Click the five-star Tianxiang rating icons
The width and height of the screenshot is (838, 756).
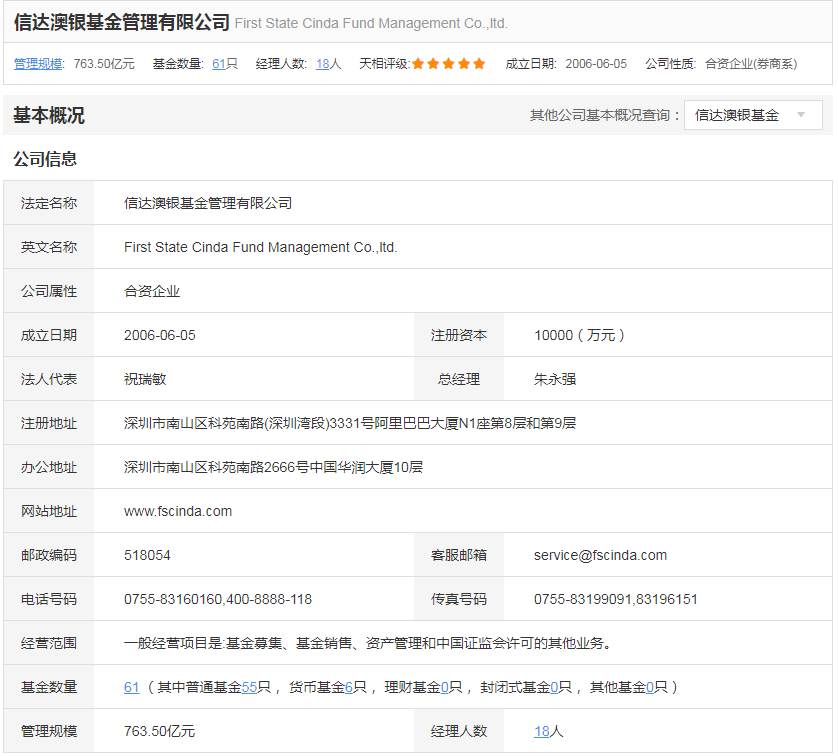[x=449, y=63]
